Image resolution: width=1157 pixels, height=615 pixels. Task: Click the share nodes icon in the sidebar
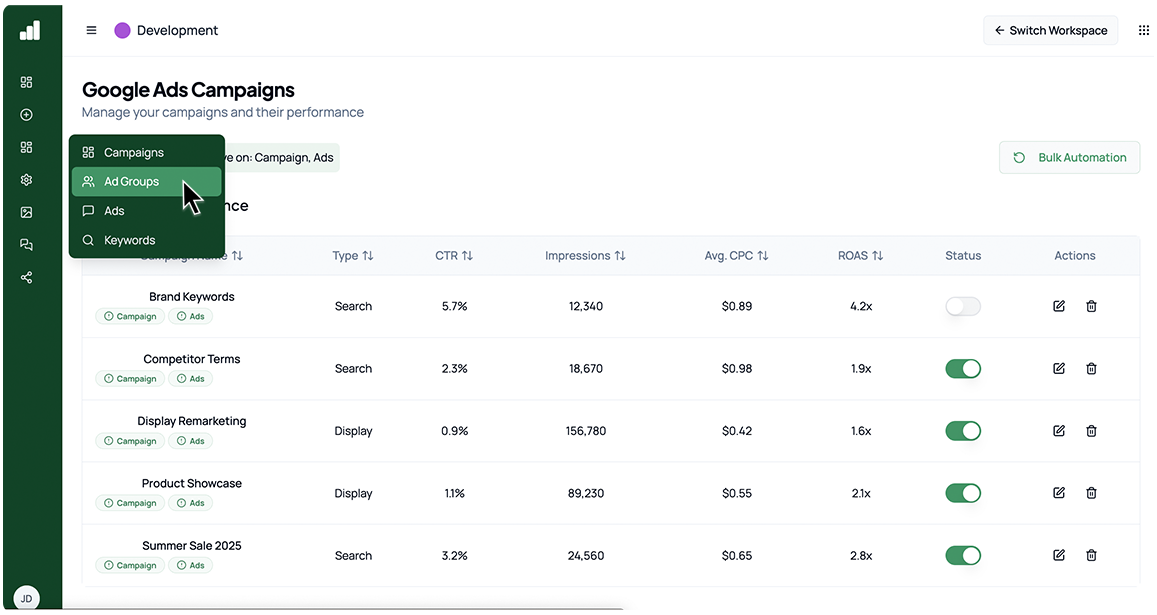click(27, 277)
